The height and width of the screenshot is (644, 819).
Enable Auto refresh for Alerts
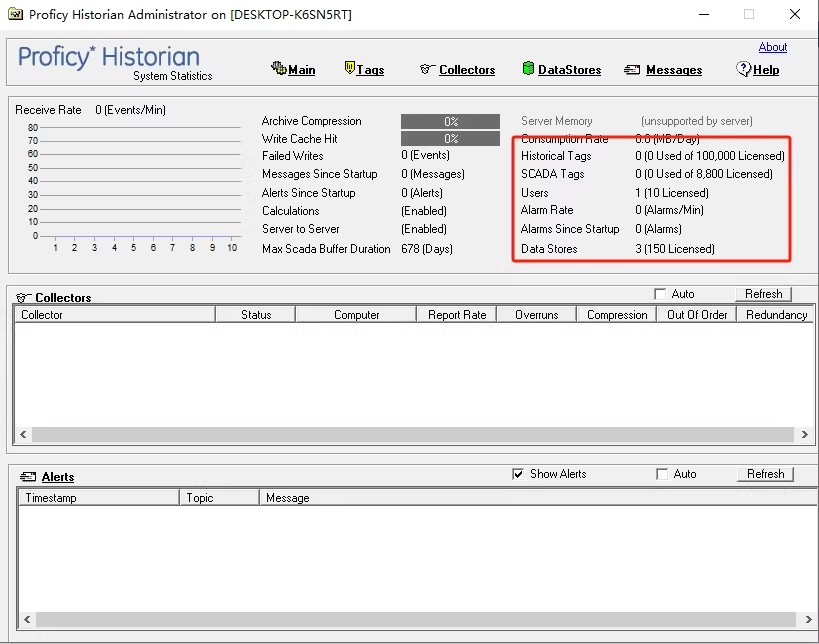point(662,474)
